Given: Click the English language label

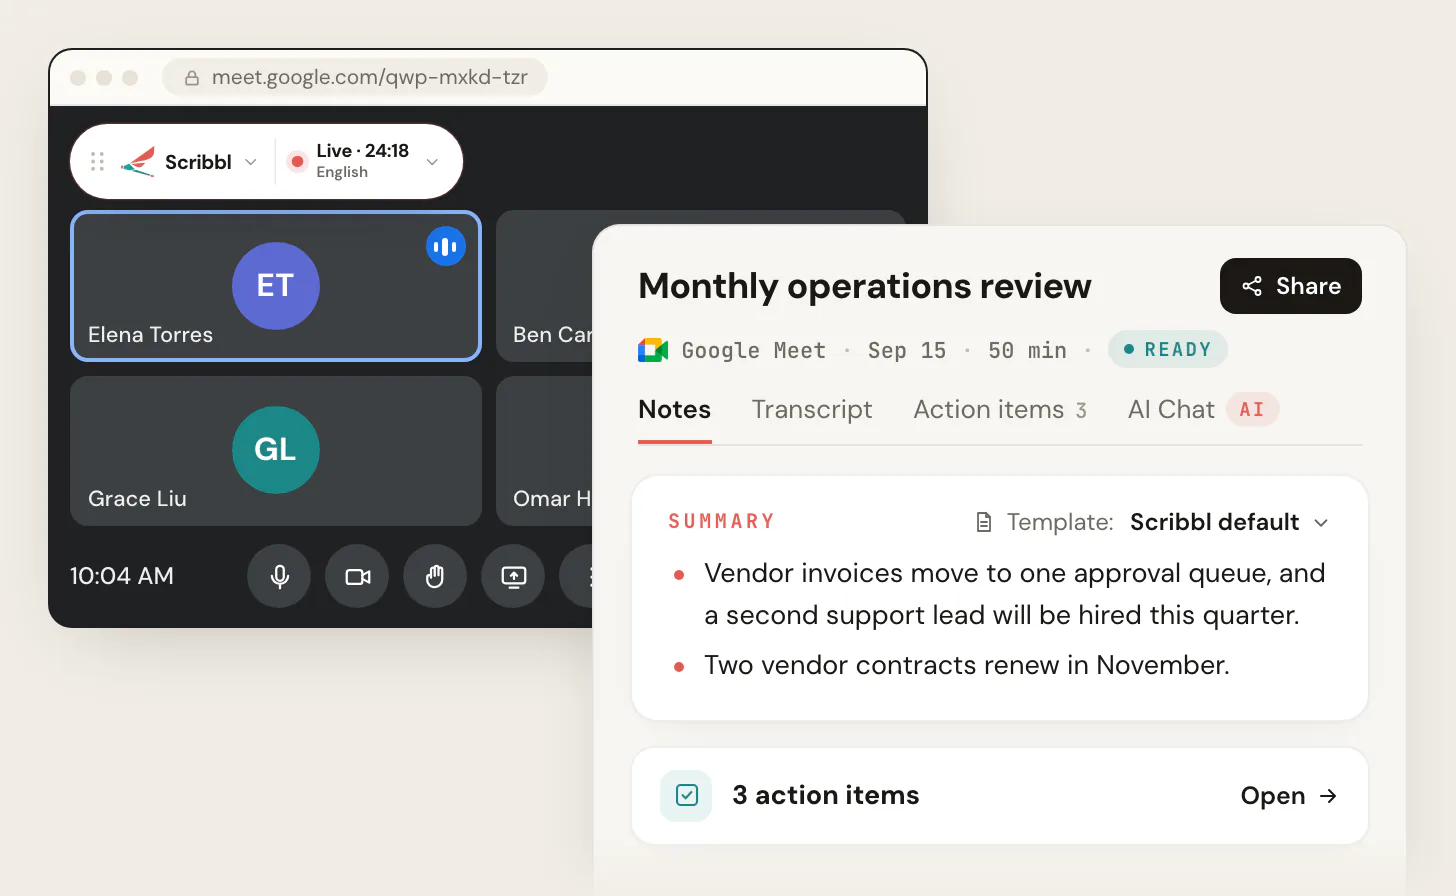Looking at the screenshot, I should click(x=342, y=172).
